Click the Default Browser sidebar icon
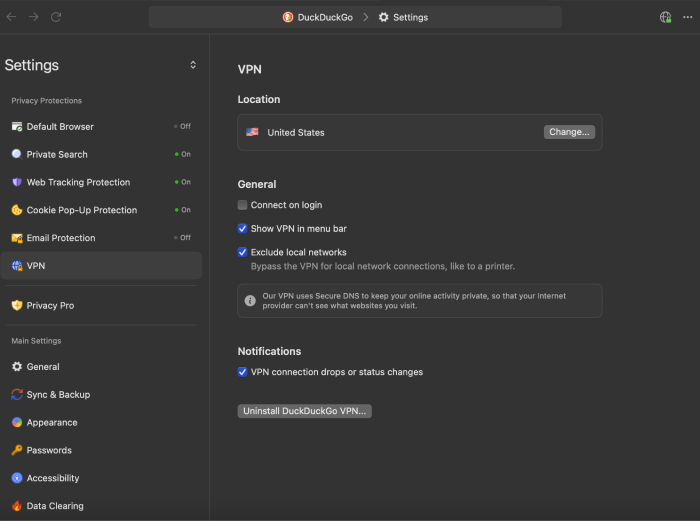The image size is (700, 521). 17,127
